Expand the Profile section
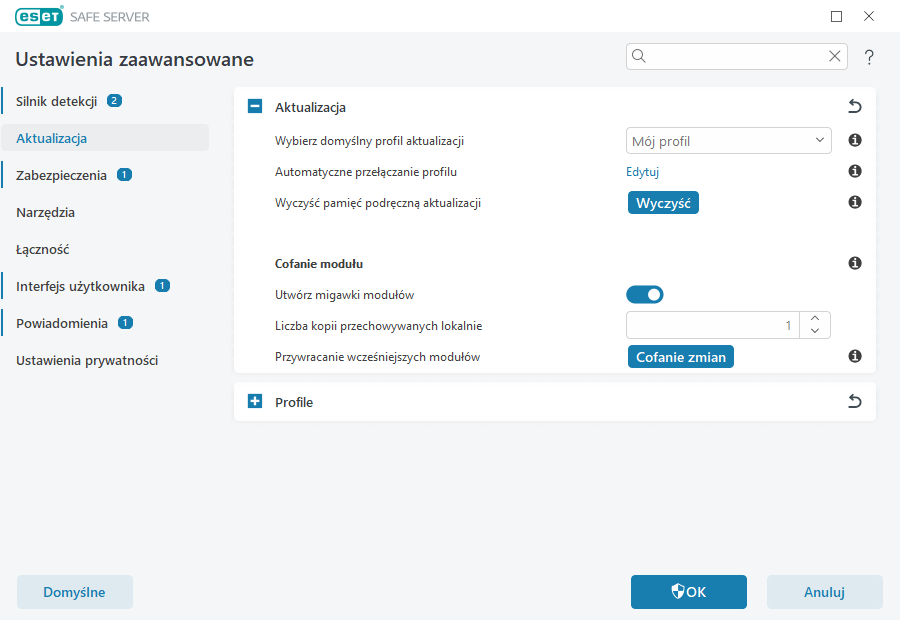Screen dimensions: 900x620 tap(254, 401)
